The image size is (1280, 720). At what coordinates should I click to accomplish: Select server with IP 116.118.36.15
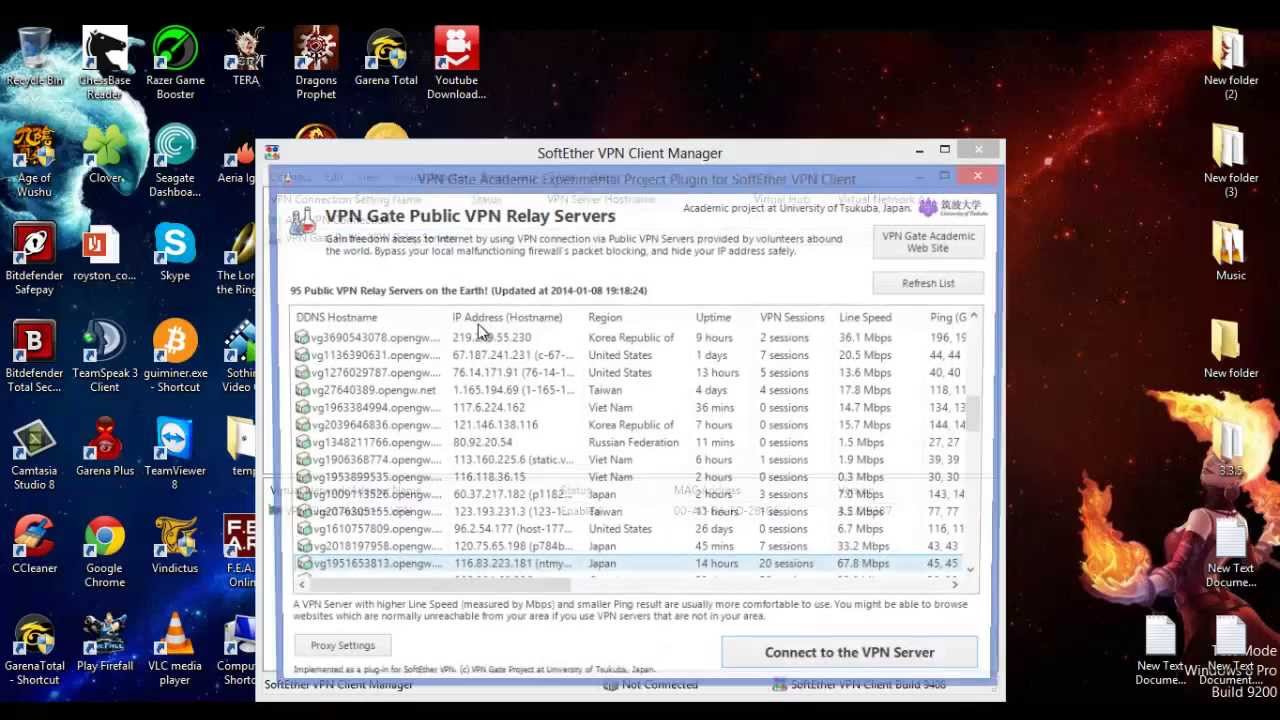point(629,477)
